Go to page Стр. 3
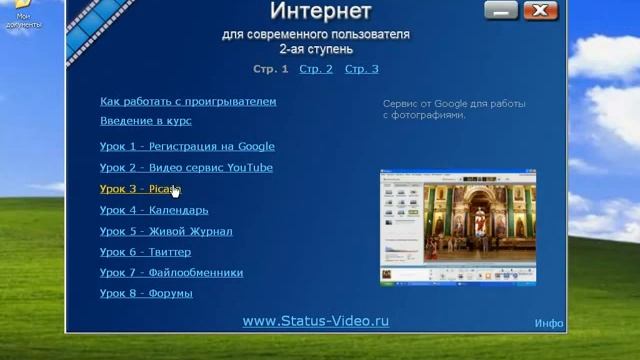The image size is (640, 360). 362,69
